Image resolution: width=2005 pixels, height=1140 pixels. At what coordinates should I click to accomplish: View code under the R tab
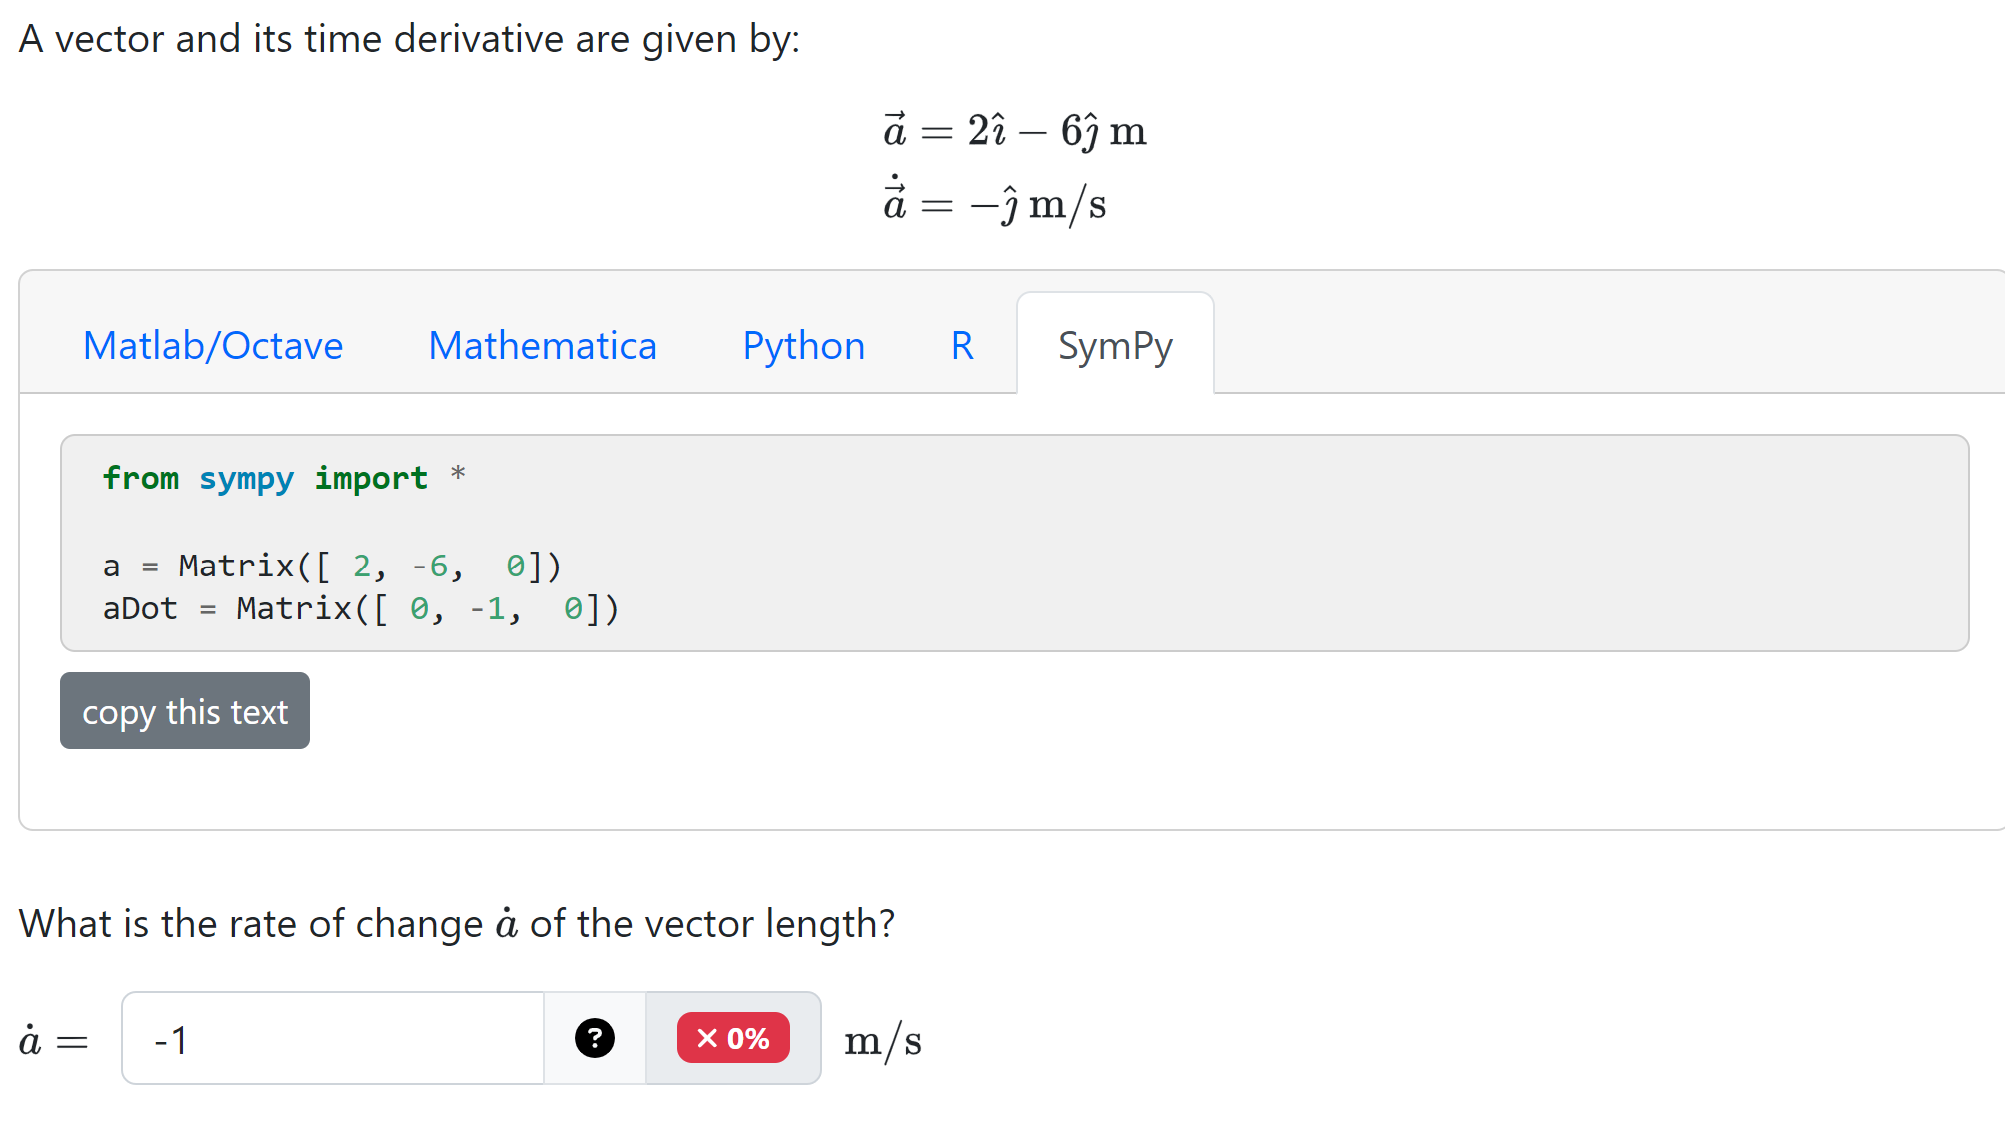[x=960, y=345]
